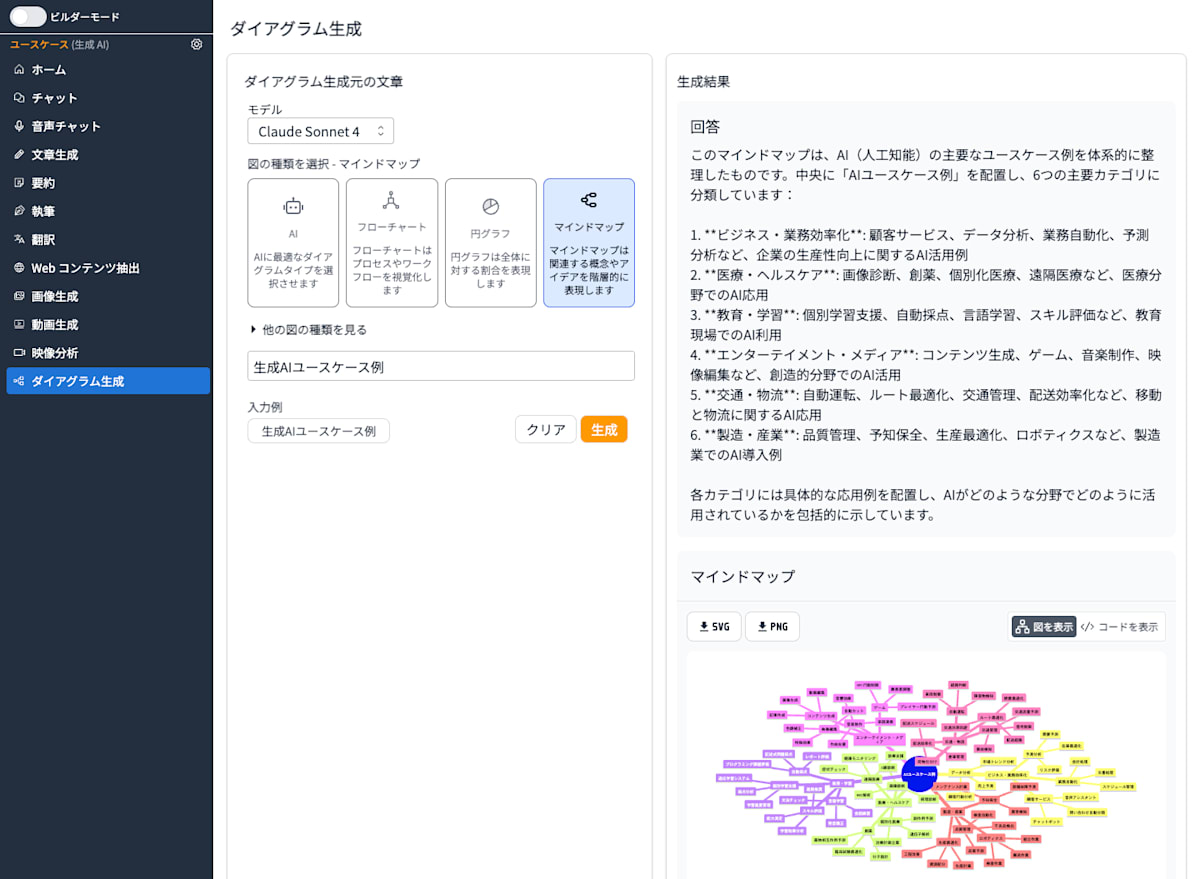This screenshot has width=1200, height=879.
Task: Open 音声チャット menu item
Action: (x=108, y=126)
